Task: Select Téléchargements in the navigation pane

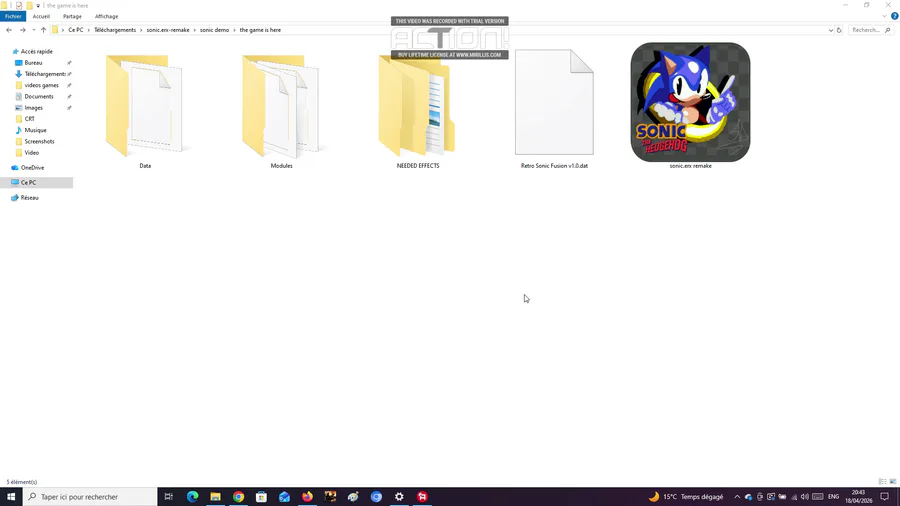Action: (45, 74)
